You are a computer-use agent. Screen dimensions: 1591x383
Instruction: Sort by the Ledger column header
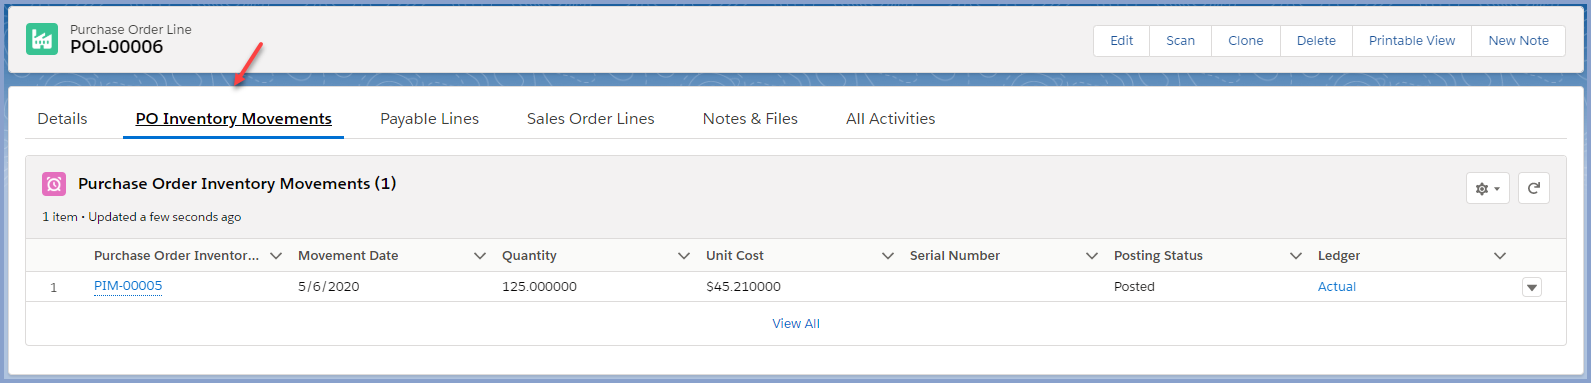click(1339, 256)
